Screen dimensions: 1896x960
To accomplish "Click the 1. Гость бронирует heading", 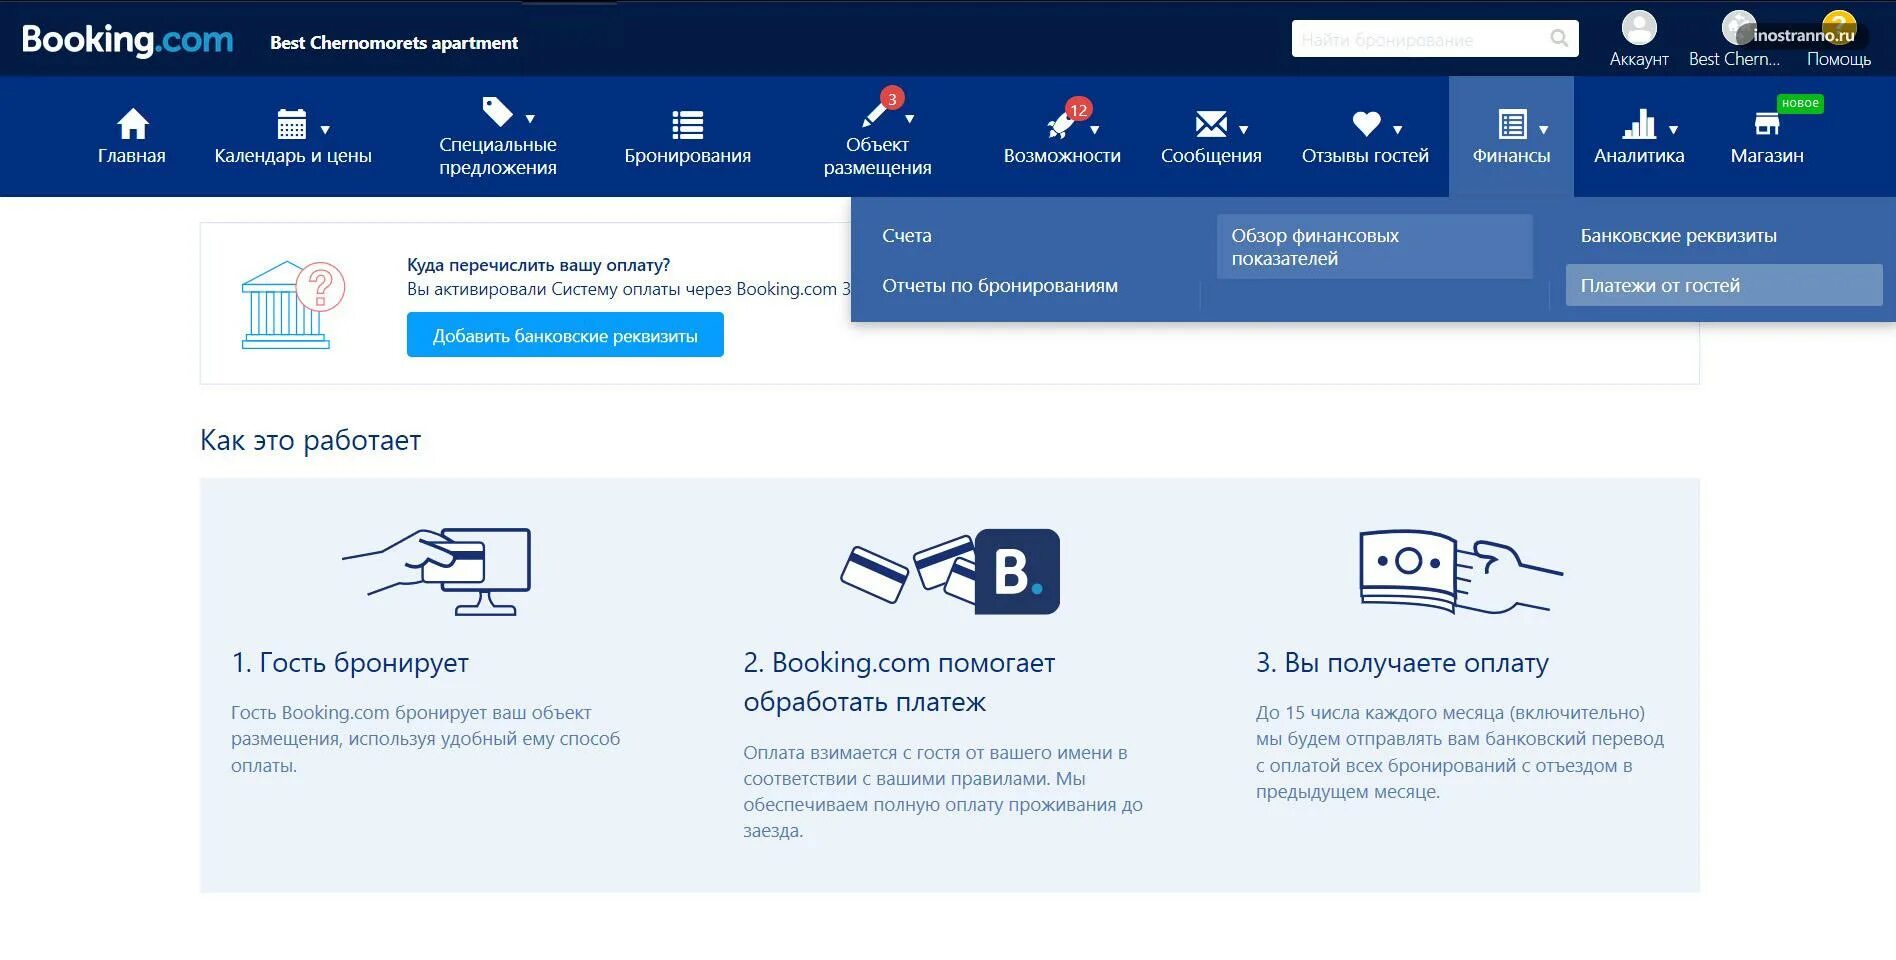I will point(350,662).
